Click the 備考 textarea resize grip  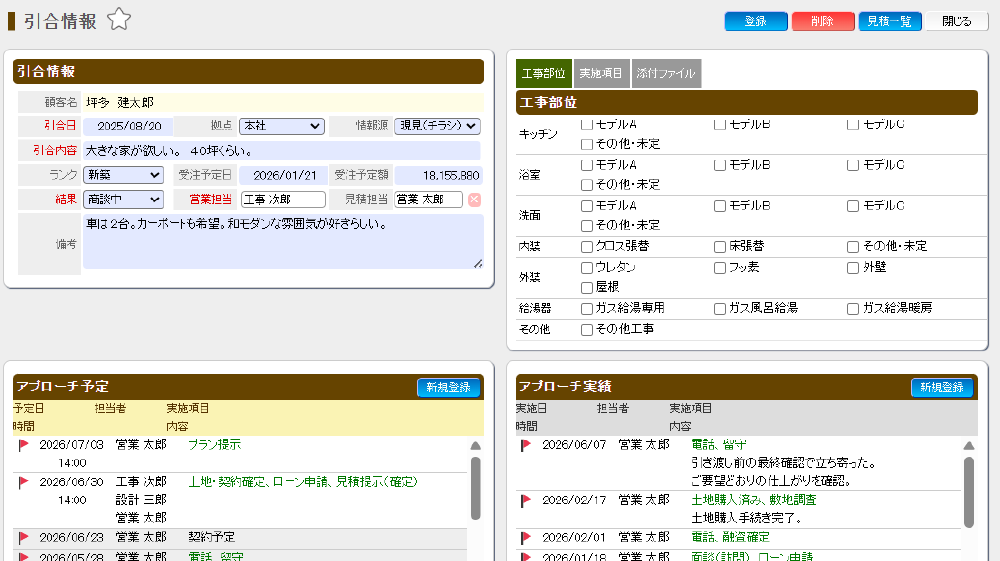[x=478, y=263]
